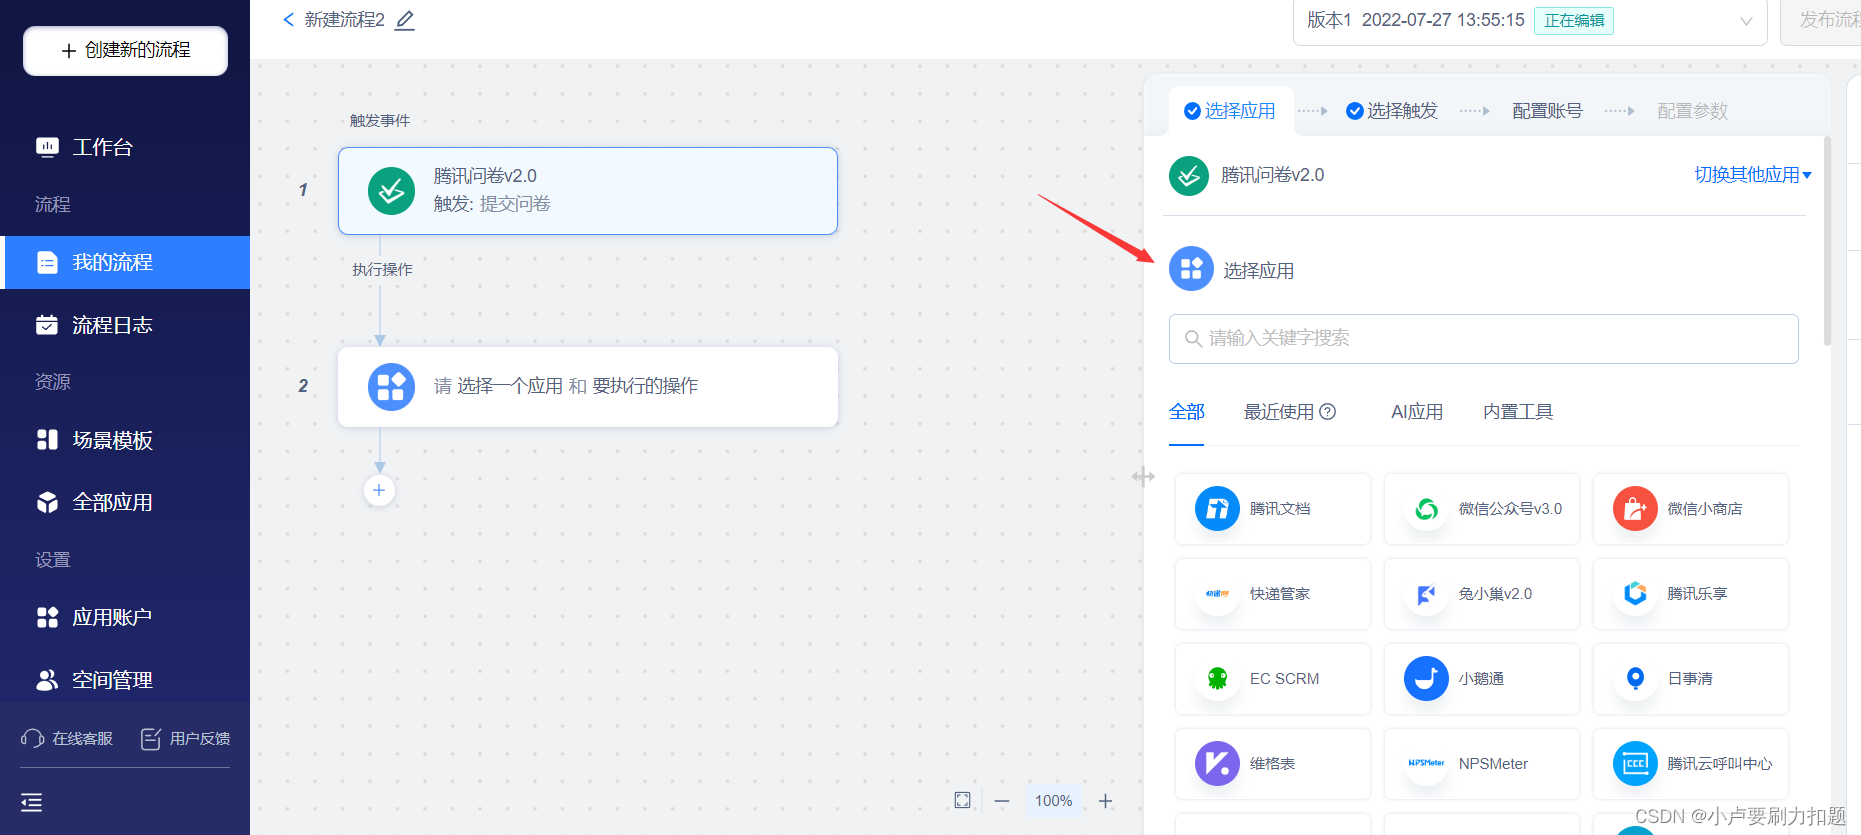Open the 工作台 sidebar item

coord(125,147)
